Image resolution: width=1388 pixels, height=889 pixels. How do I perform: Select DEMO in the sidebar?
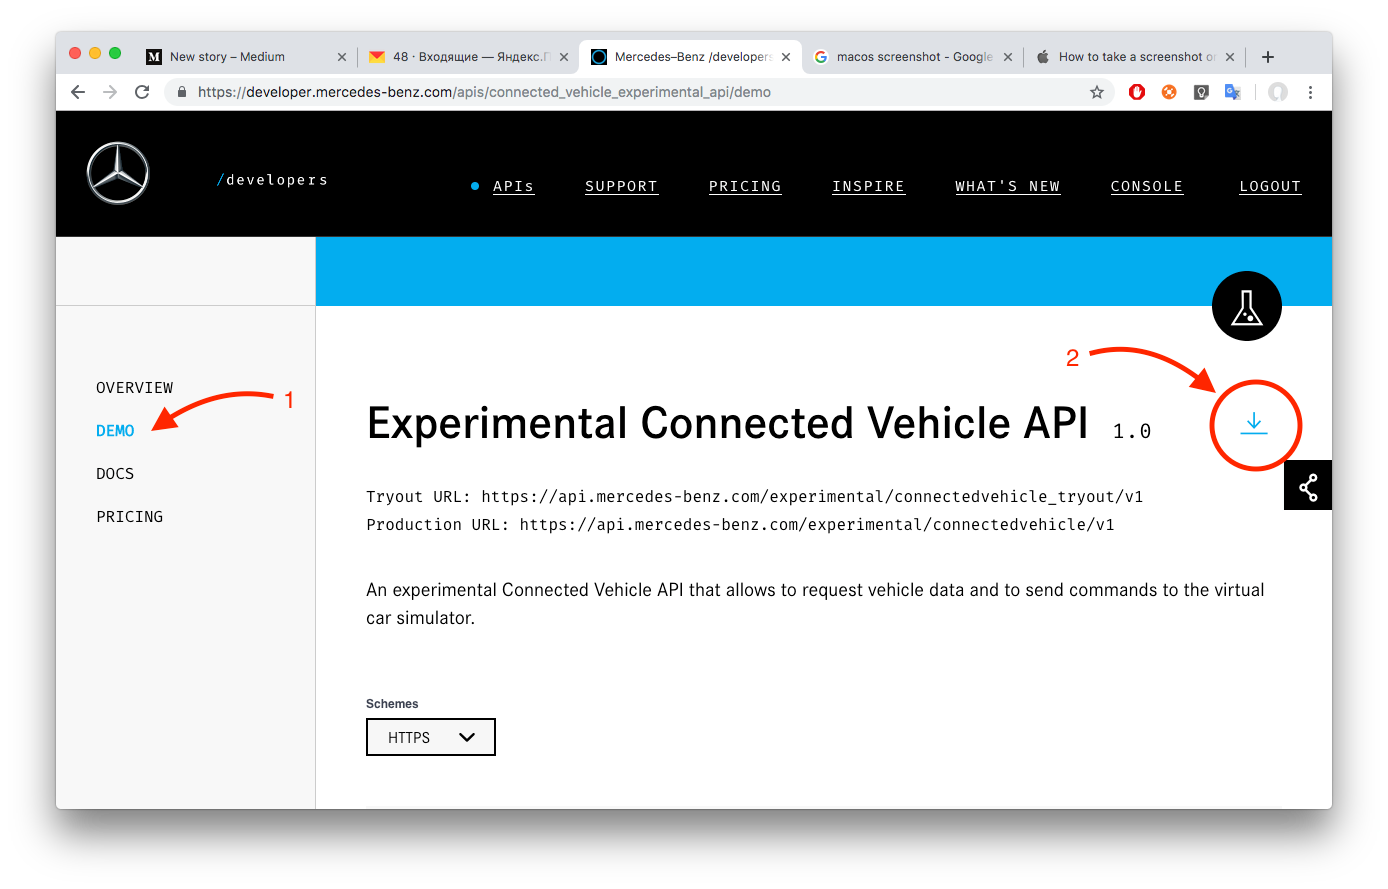pyautogui.click(x=115, y=431)
